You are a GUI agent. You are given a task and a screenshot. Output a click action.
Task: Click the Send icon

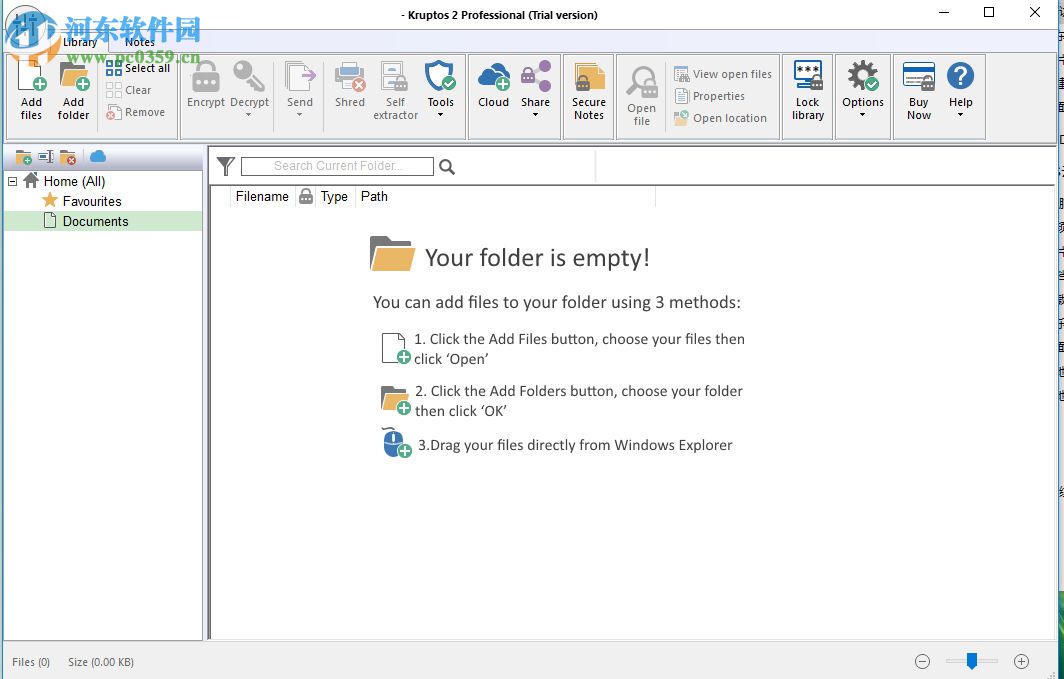pyautogui.click(x=300, y=76)
